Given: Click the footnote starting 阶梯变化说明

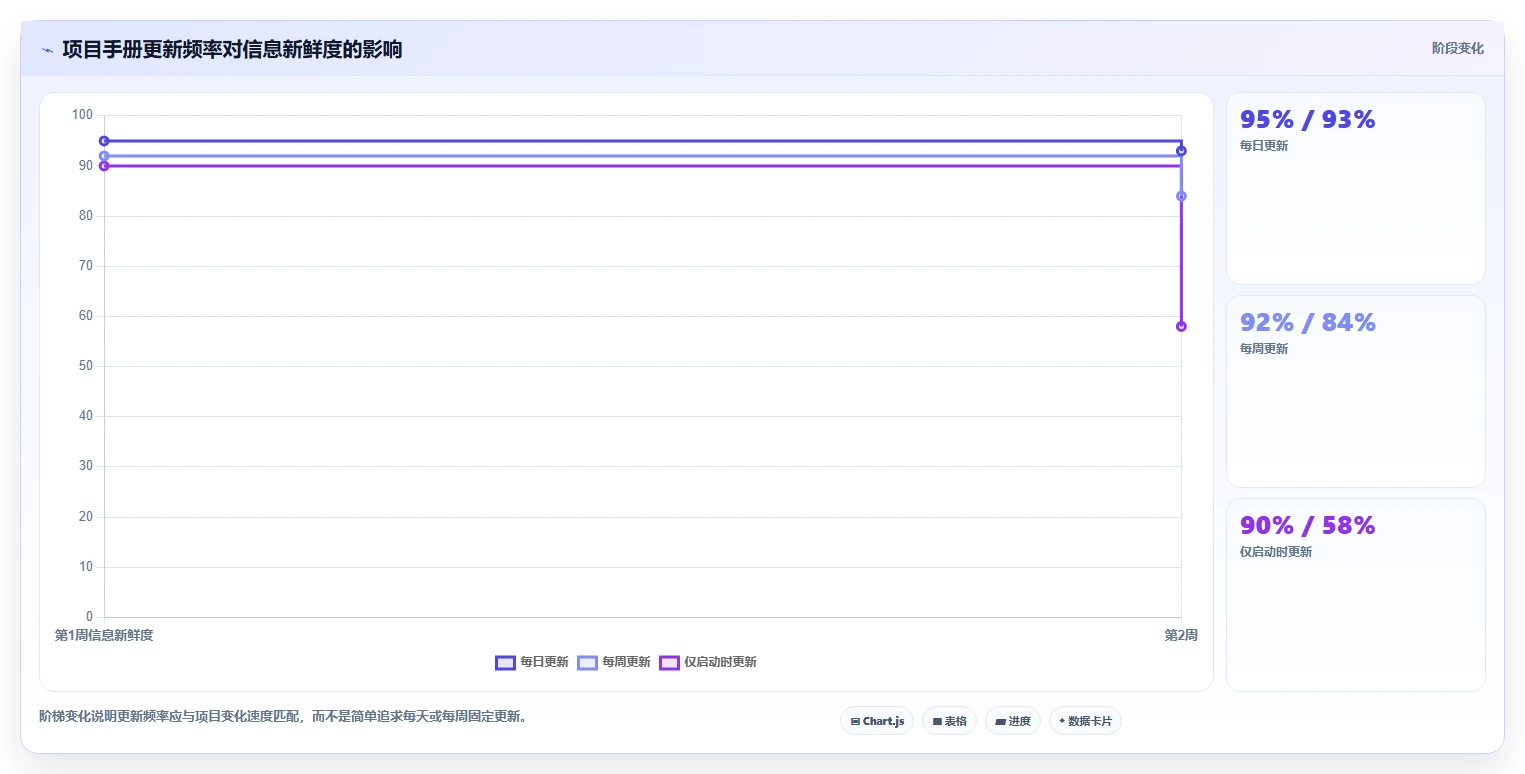Looking at the screenshot, I should [283, 717].
